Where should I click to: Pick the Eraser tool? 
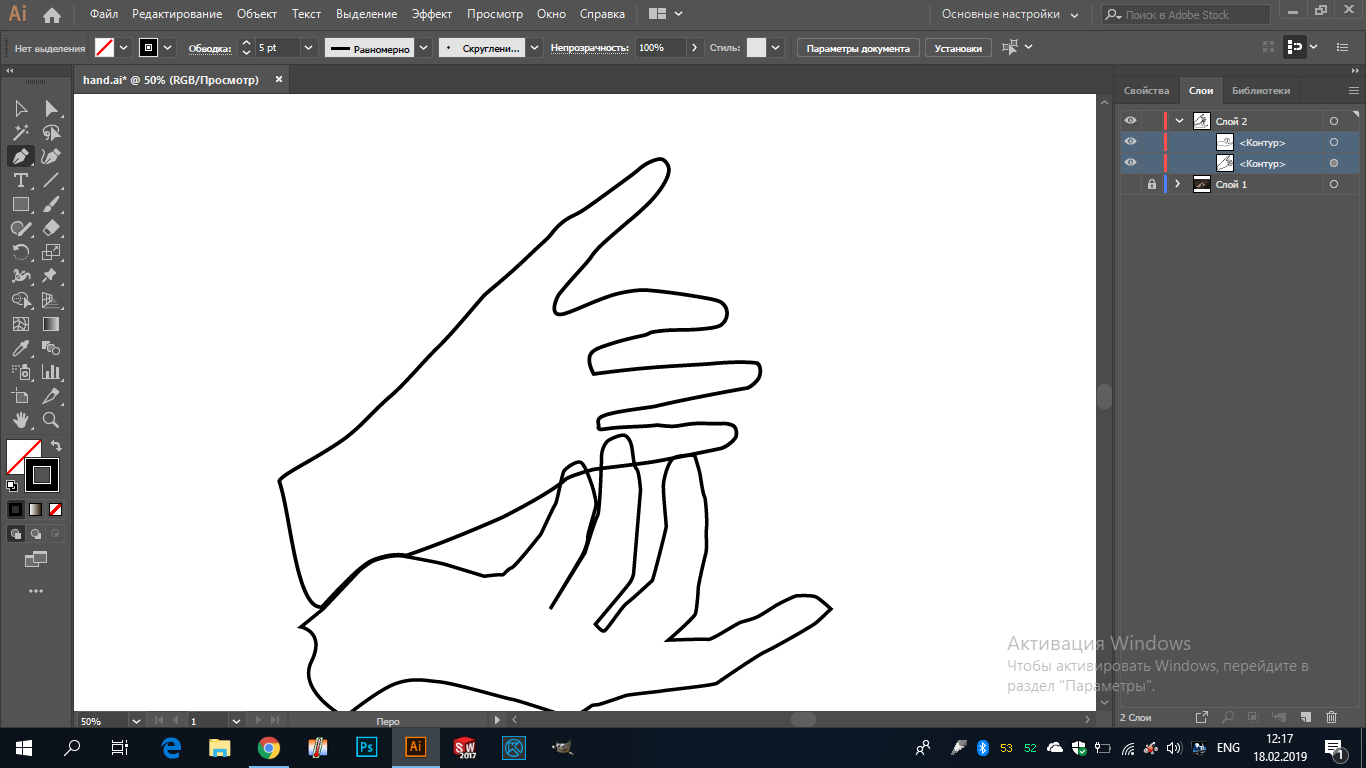tap(51, 228)
